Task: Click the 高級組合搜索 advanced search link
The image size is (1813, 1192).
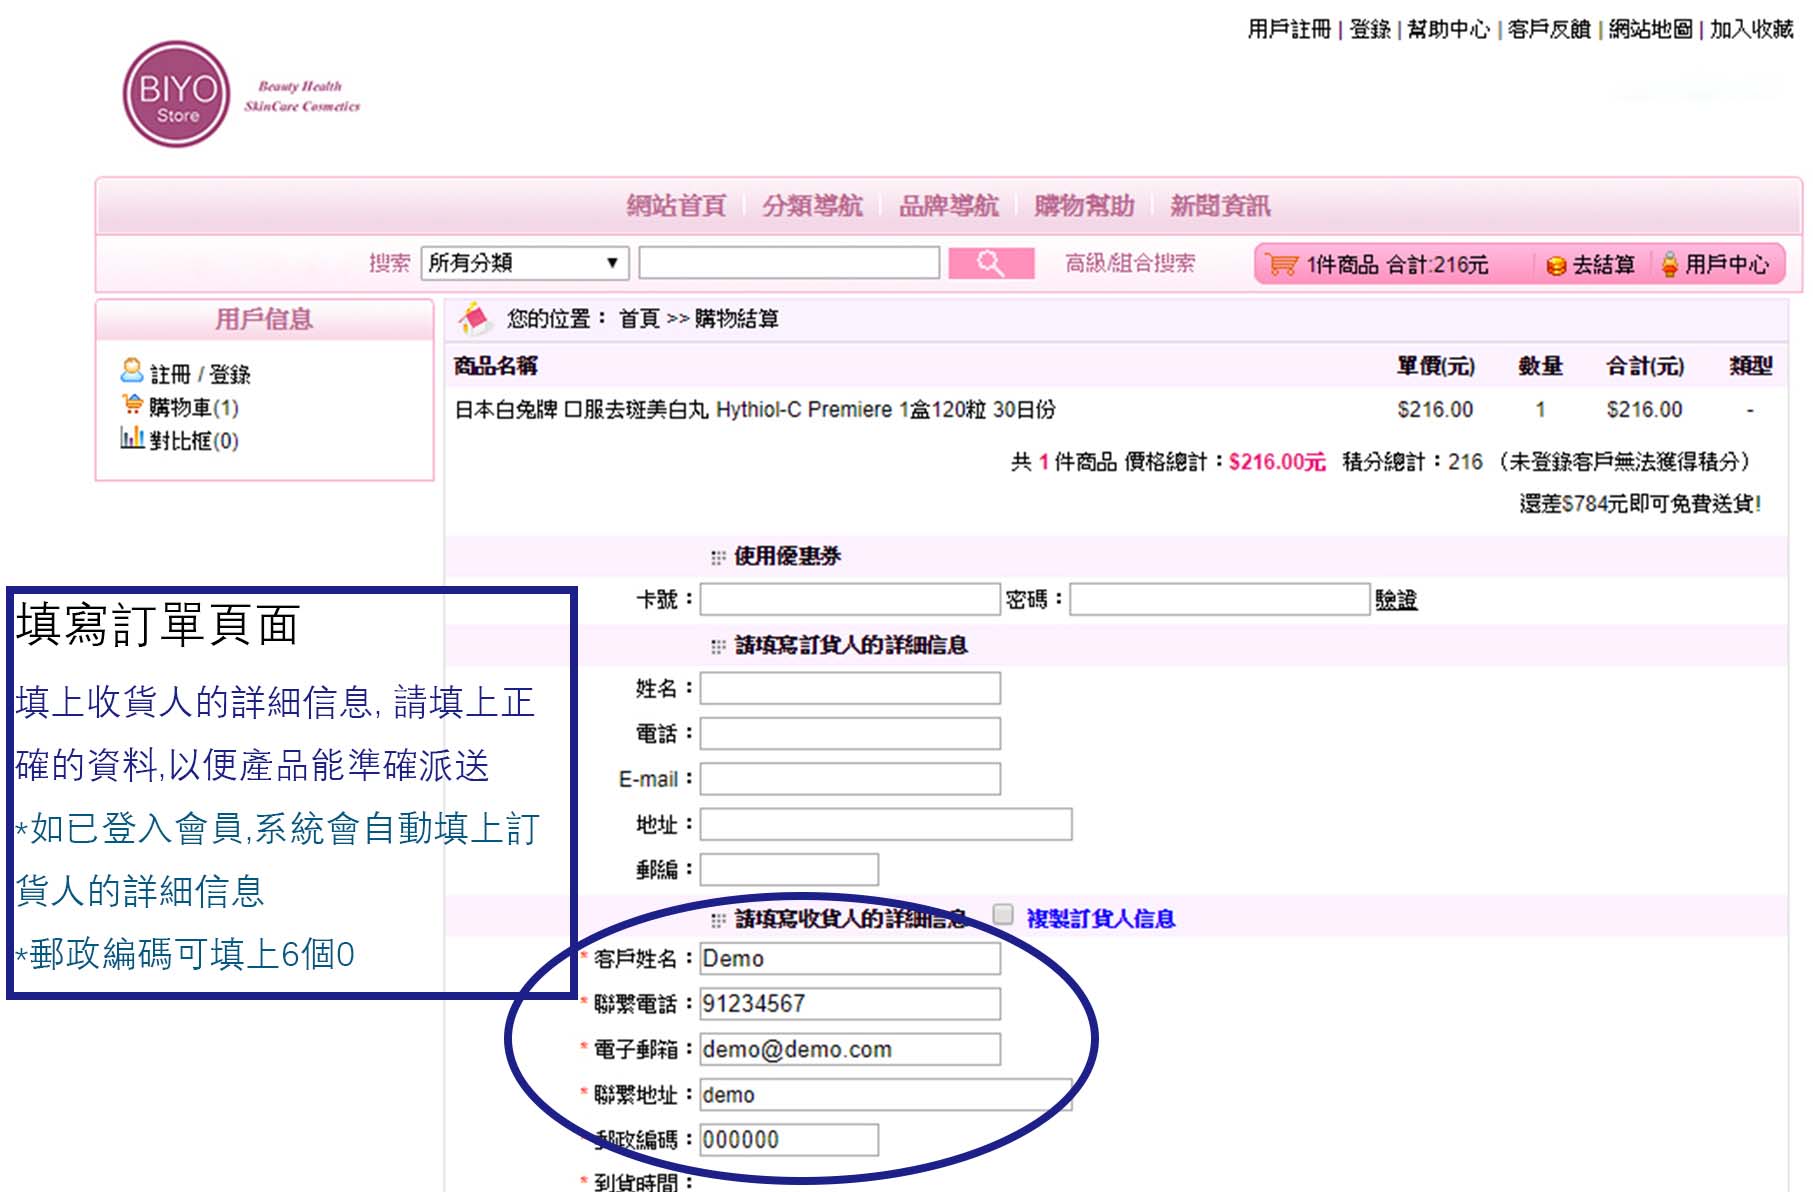Action: 1129,263
